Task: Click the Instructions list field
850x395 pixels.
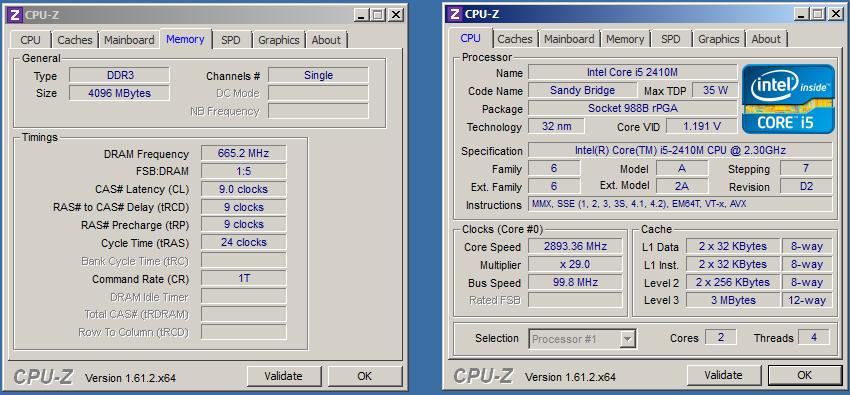Action: coord(680,204)
